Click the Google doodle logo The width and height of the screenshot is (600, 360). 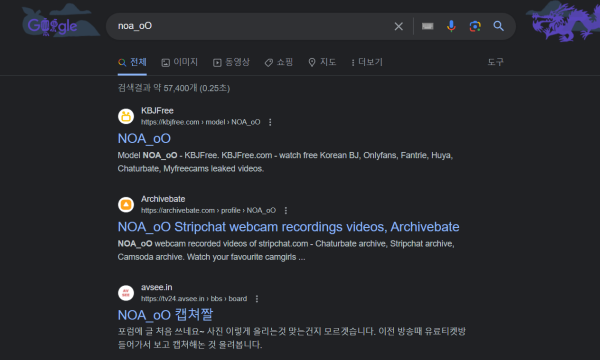tap(52, 26)
